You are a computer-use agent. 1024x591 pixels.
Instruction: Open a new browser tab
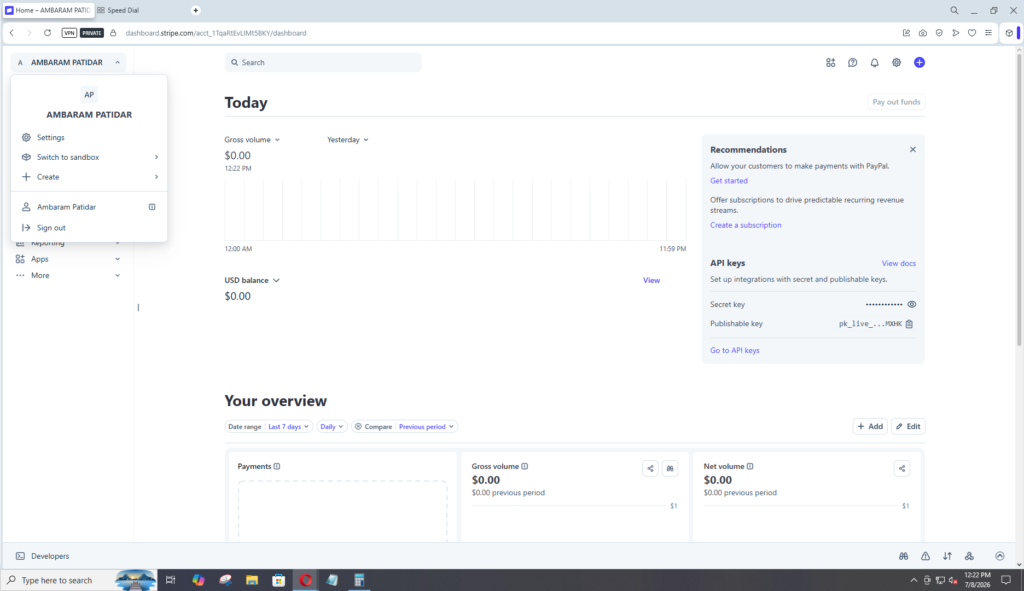pos(195,10)
